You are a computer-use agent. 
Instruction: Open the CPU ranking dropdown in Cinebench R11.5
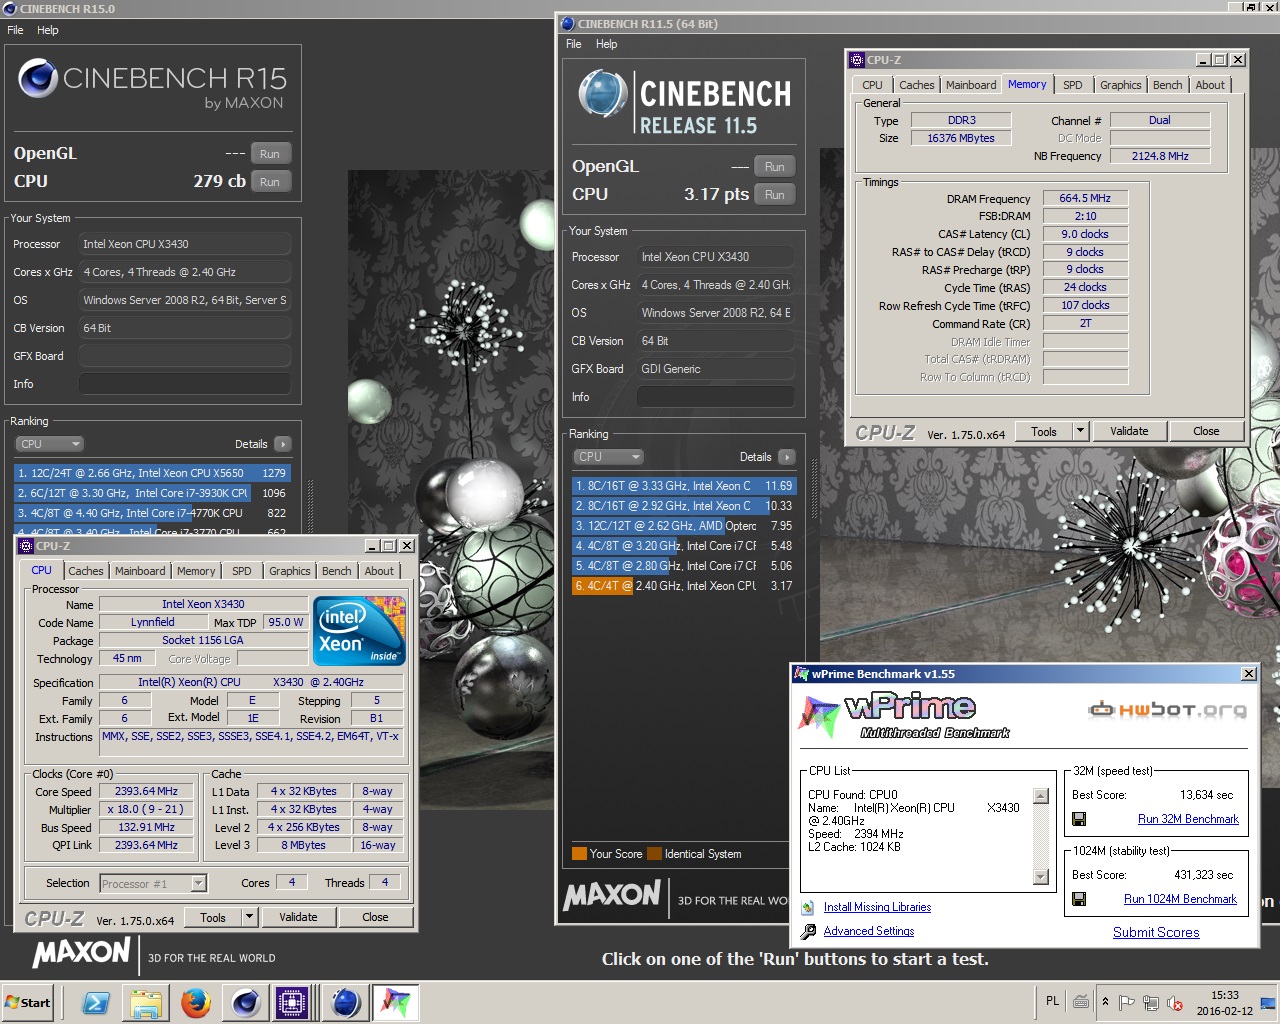(609, 457)
